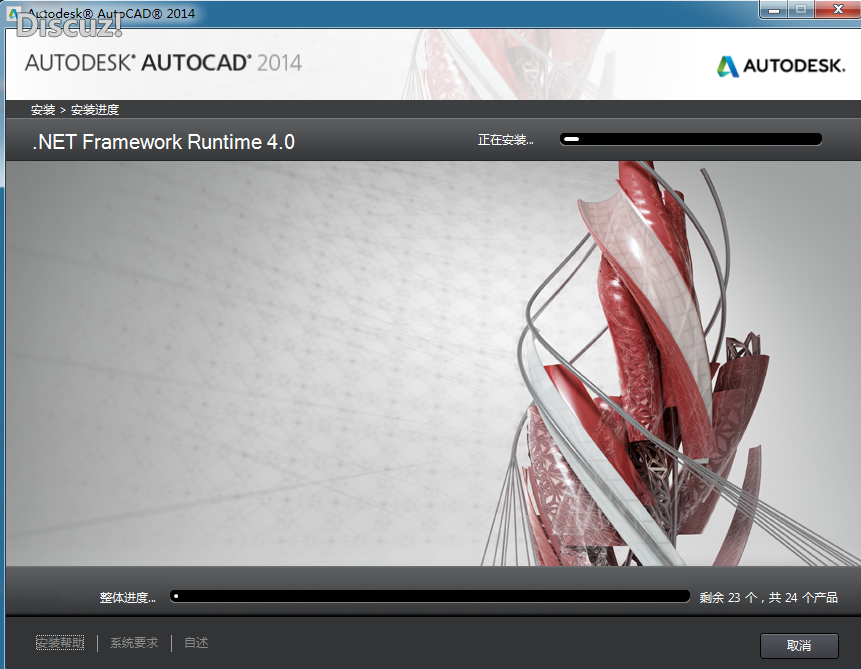Click the AUTODESK AUTOCAD 2014 header title
The height and width of the screenshot is (669, 861).
163,63
